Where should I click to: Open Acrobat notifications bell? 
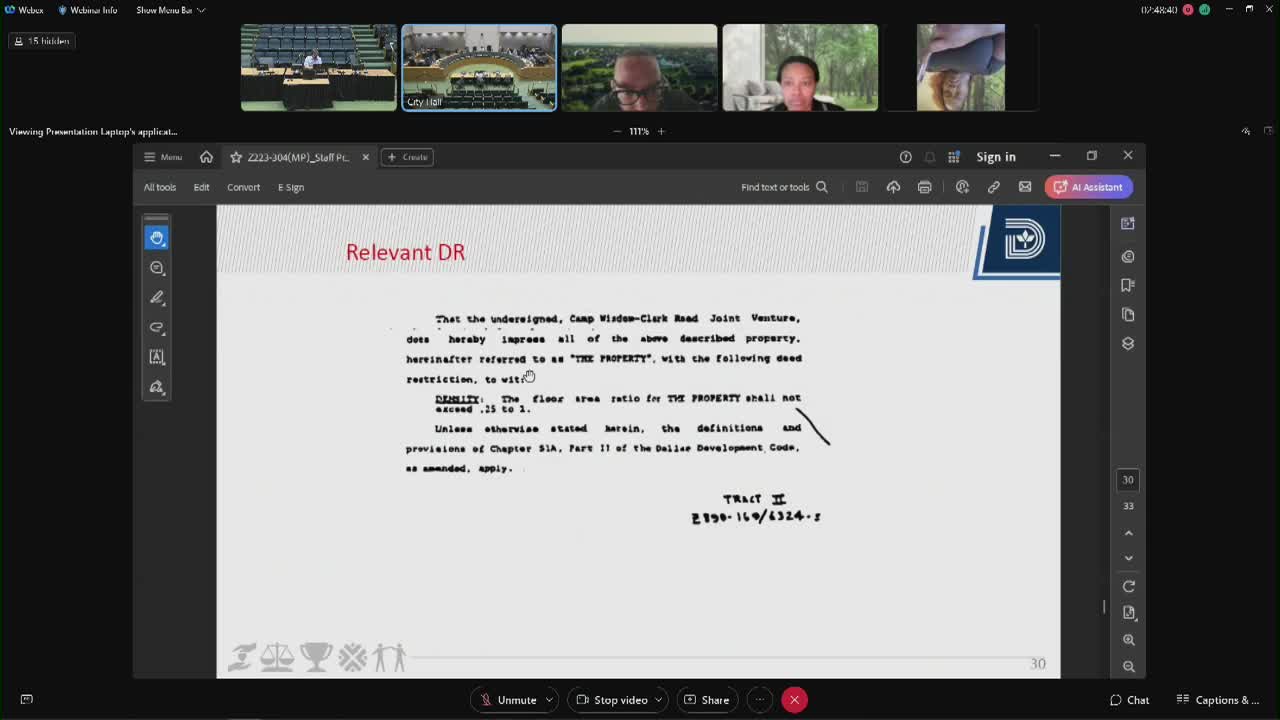point(930,157)
